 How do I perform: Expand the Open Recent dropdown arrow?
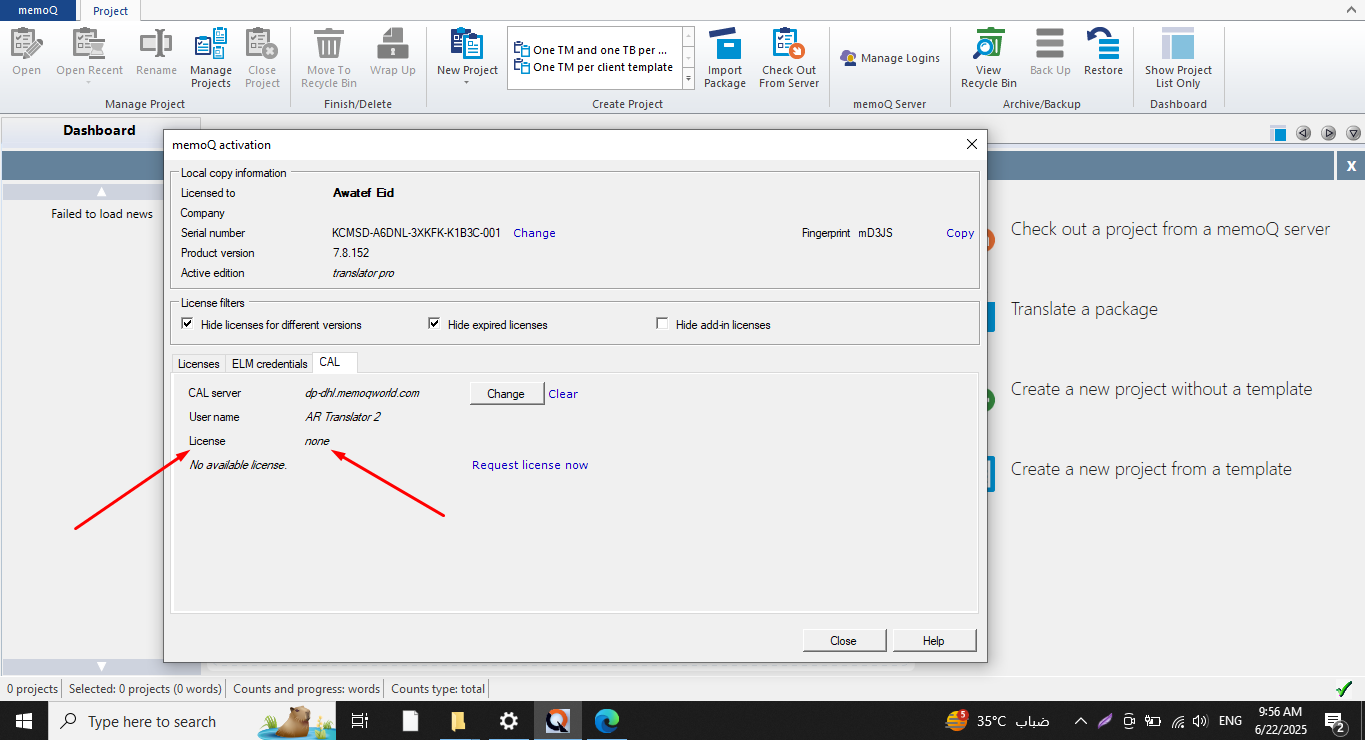[x=89, y=83]
